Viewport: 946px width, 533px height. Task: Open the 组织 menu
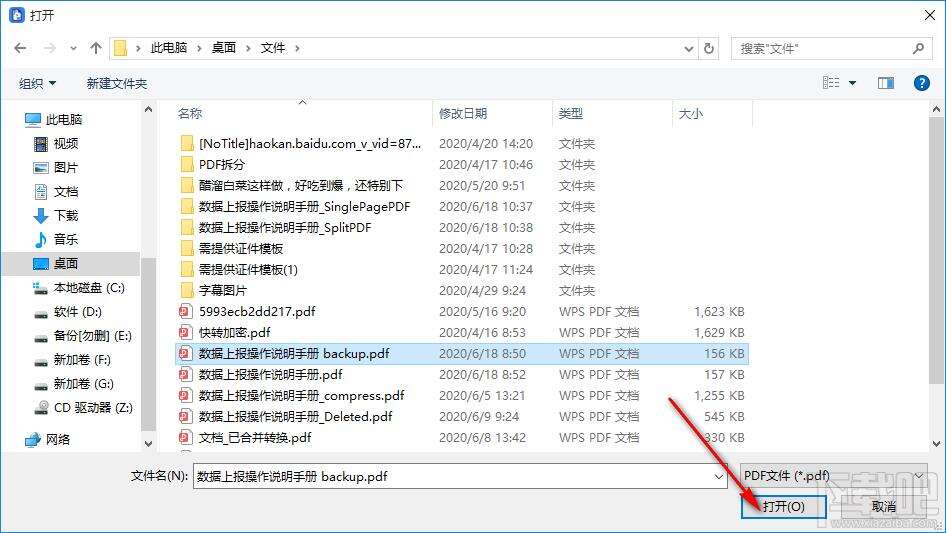click(37, 83)
